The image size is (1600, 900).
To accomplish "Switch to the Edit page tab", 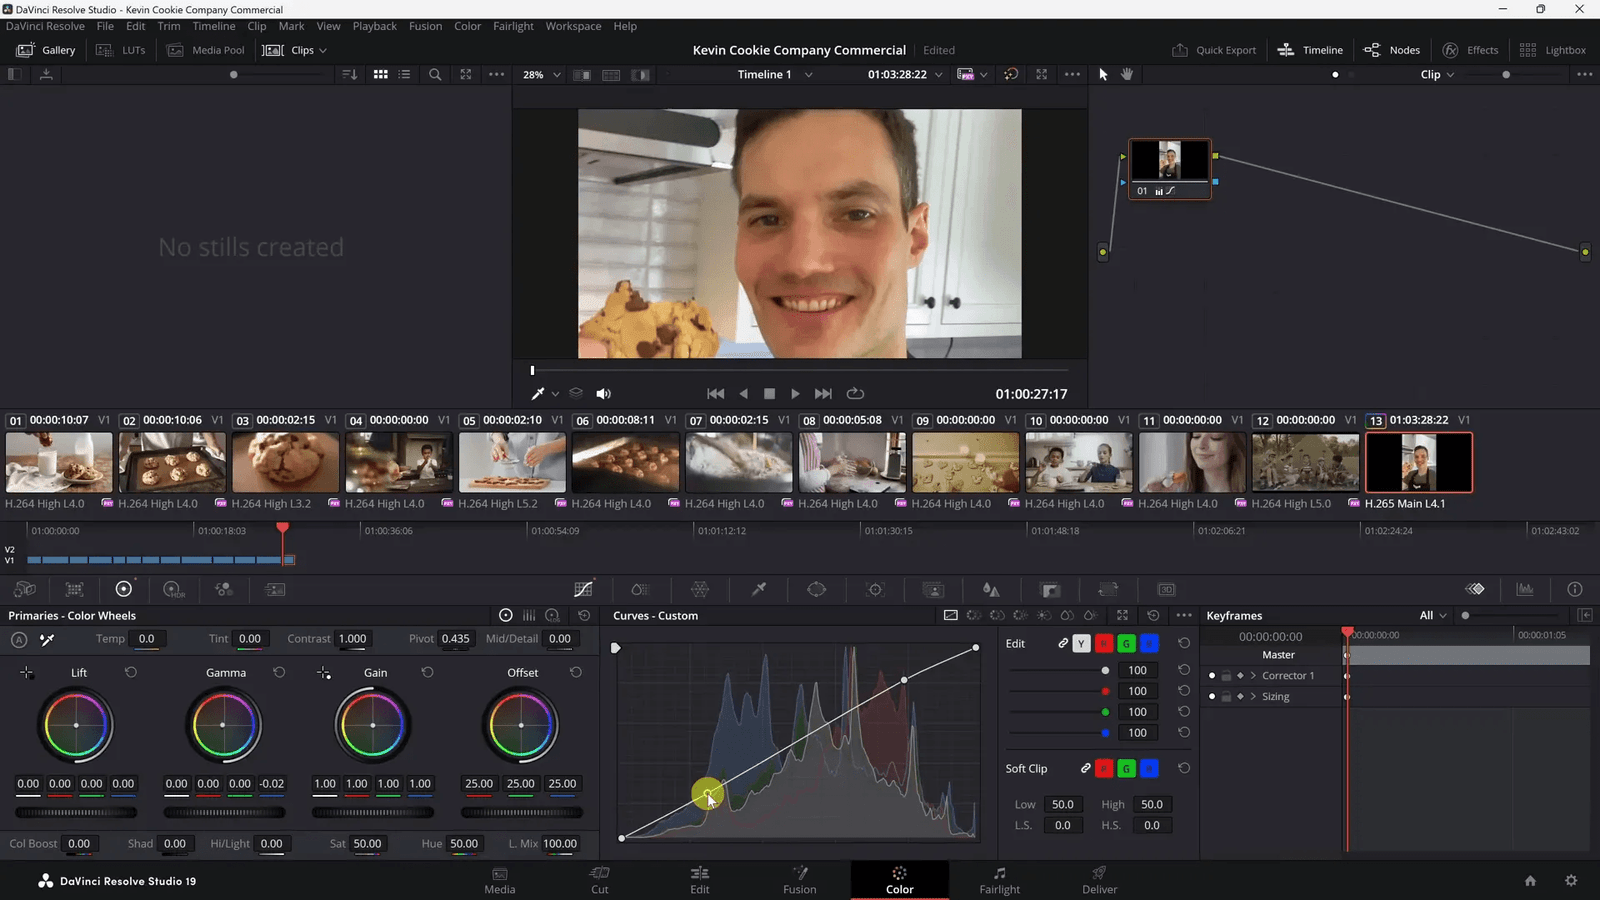I will (700, 880).
